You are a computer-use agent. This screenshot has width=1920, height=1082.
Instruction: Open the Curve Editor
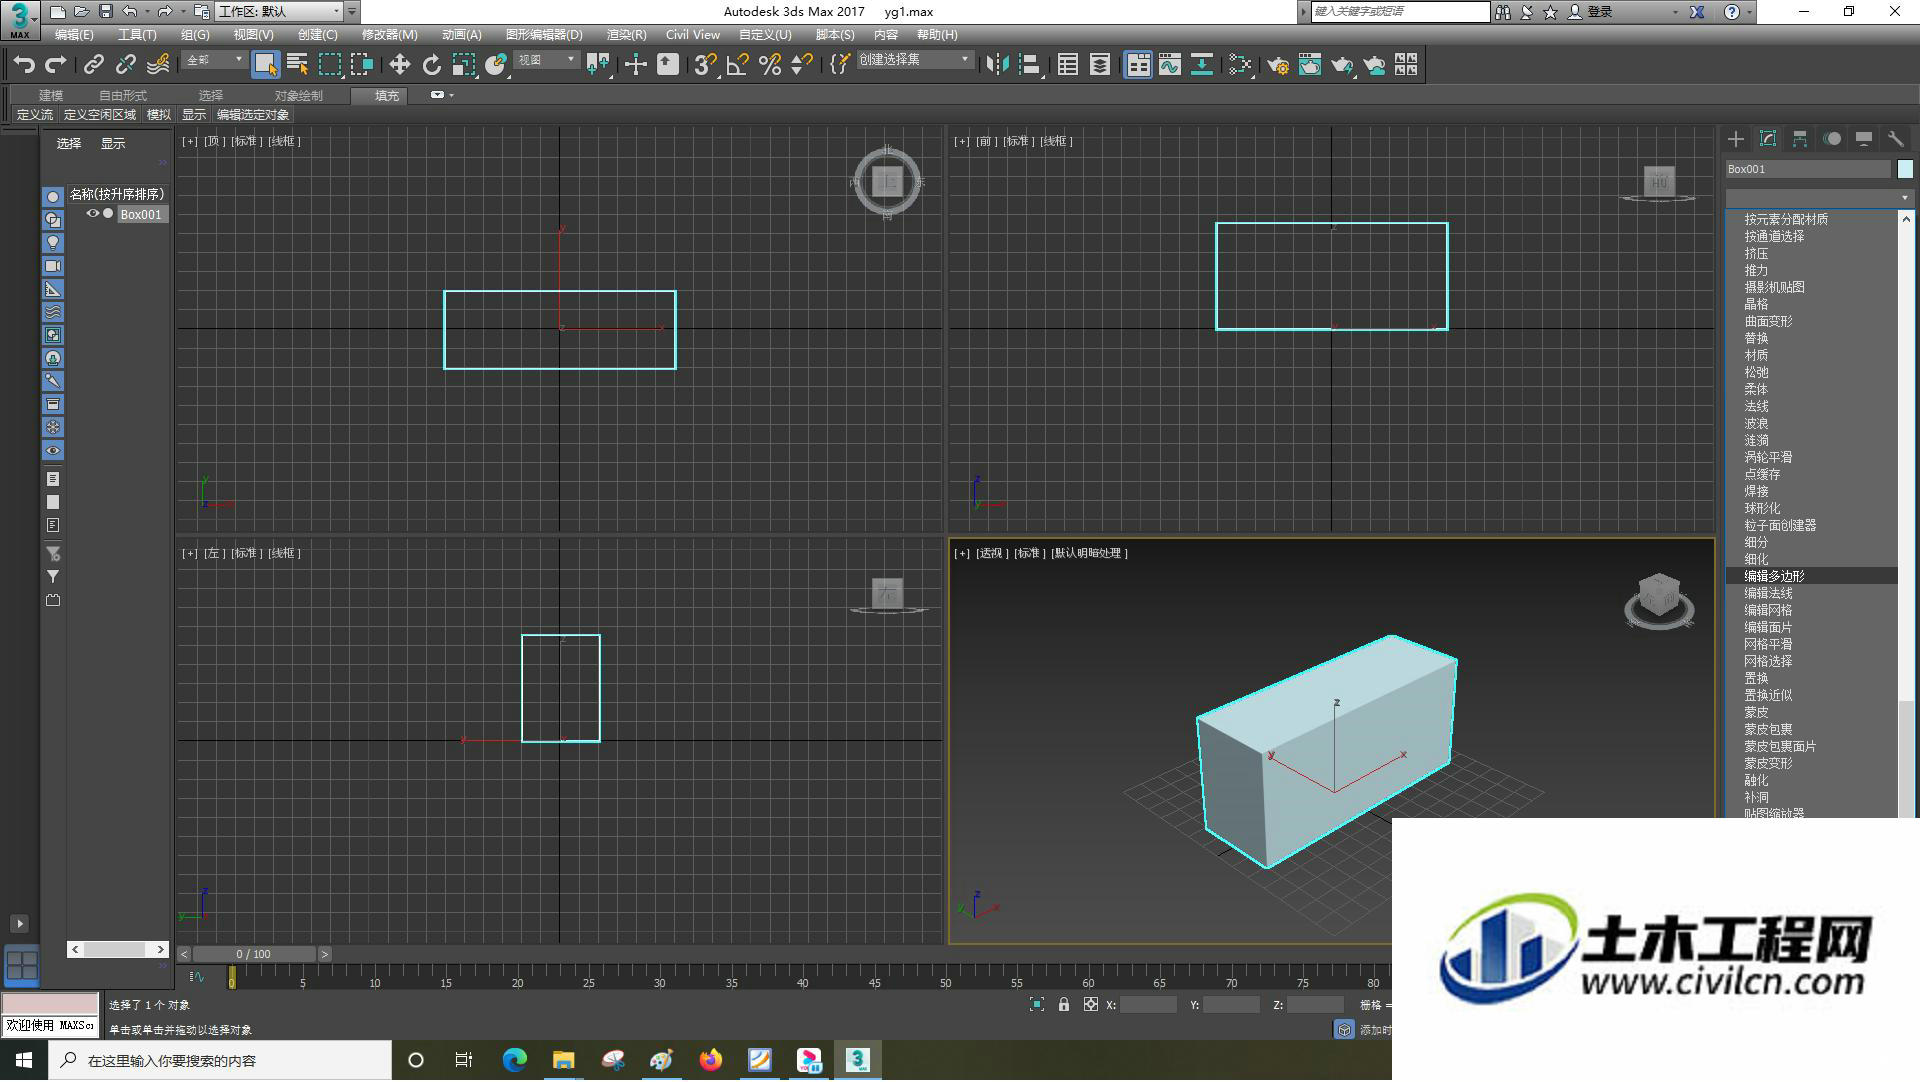[1170, 65]
